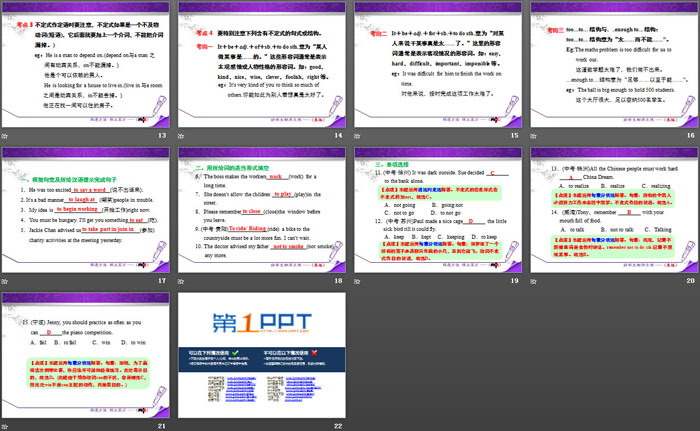The height and width of the screenshot is (431, 700).
Task: Click slide number label "20"
Action: pyautogui.click(x=691, y=280)
